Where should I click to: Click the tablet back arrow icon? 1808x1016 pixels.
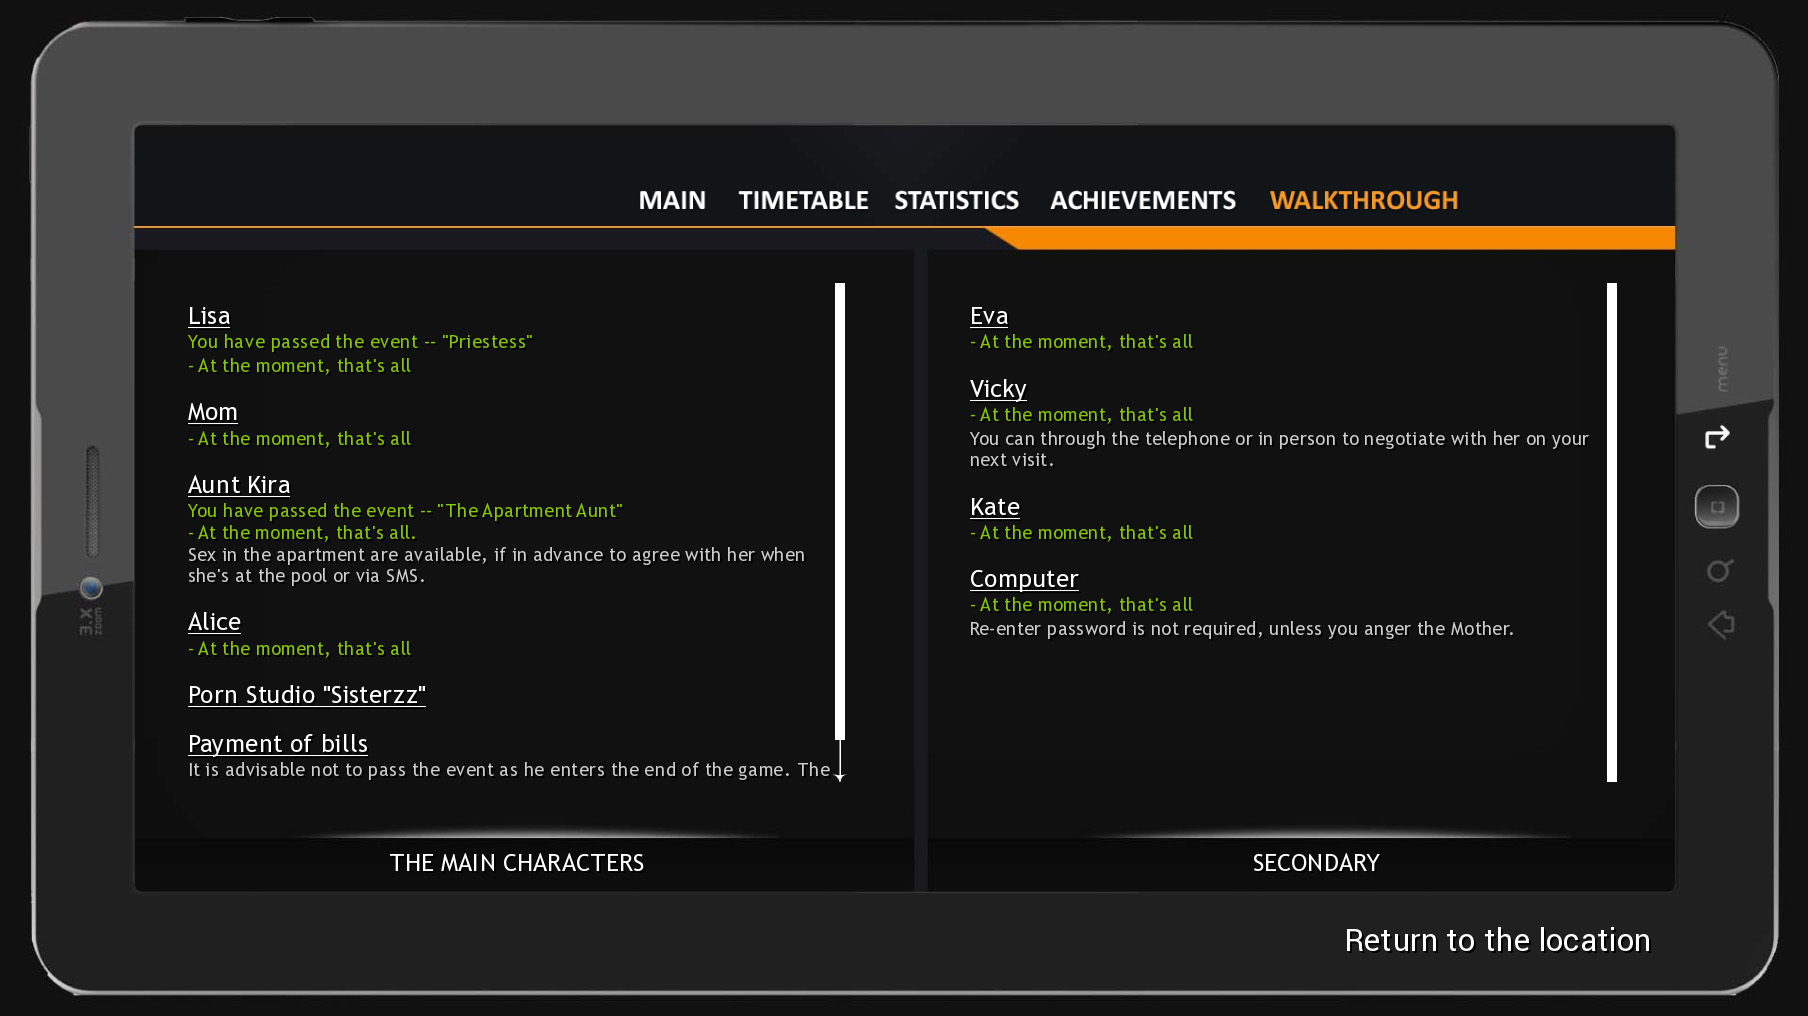click(1721, 625)
